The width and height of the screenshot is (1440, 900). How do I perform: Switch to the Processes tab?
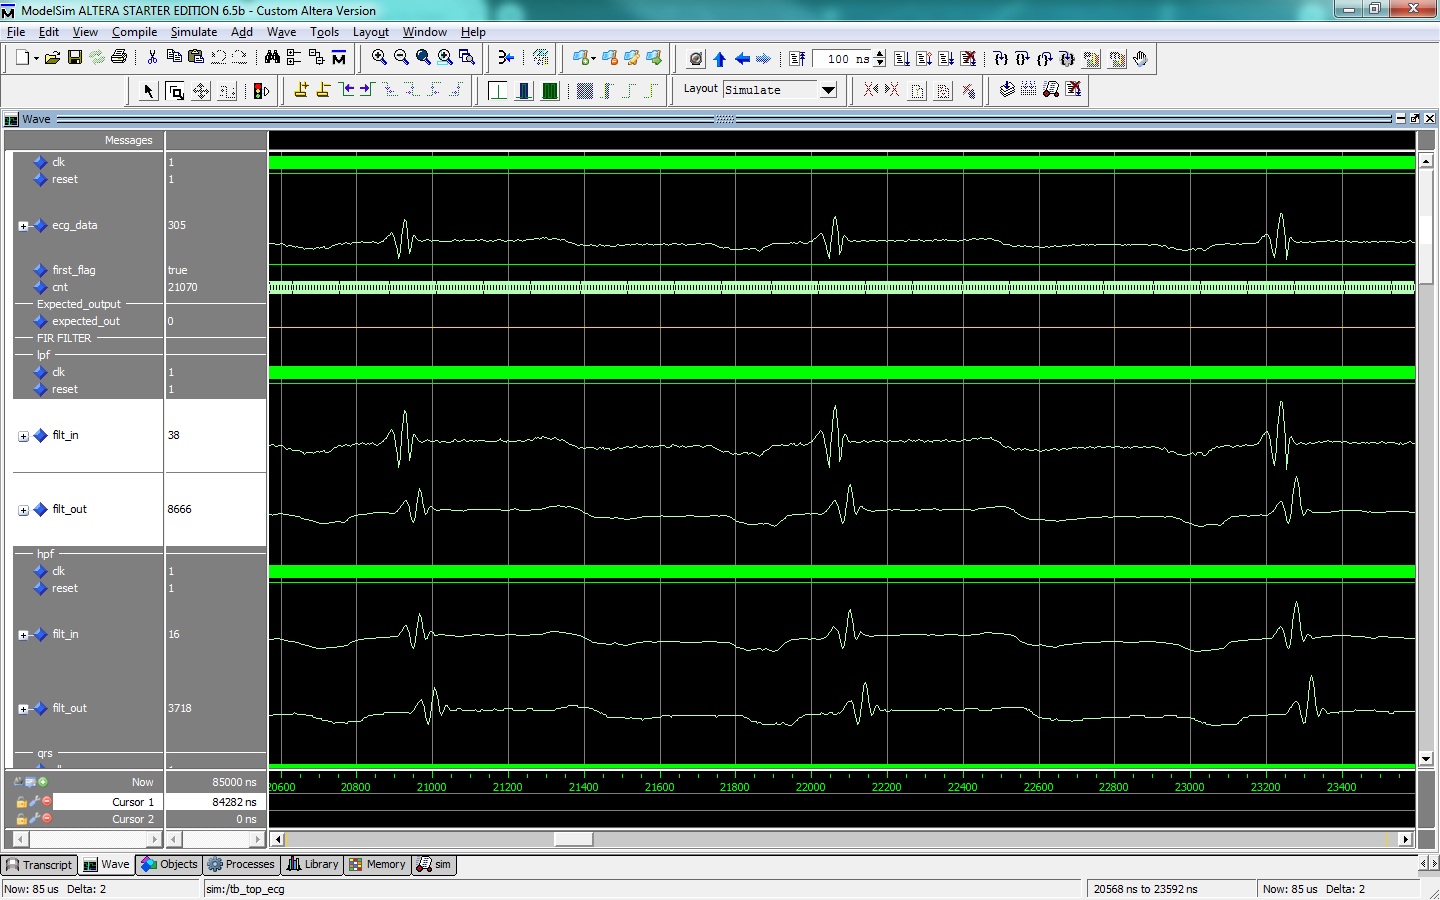click(241, 865)
